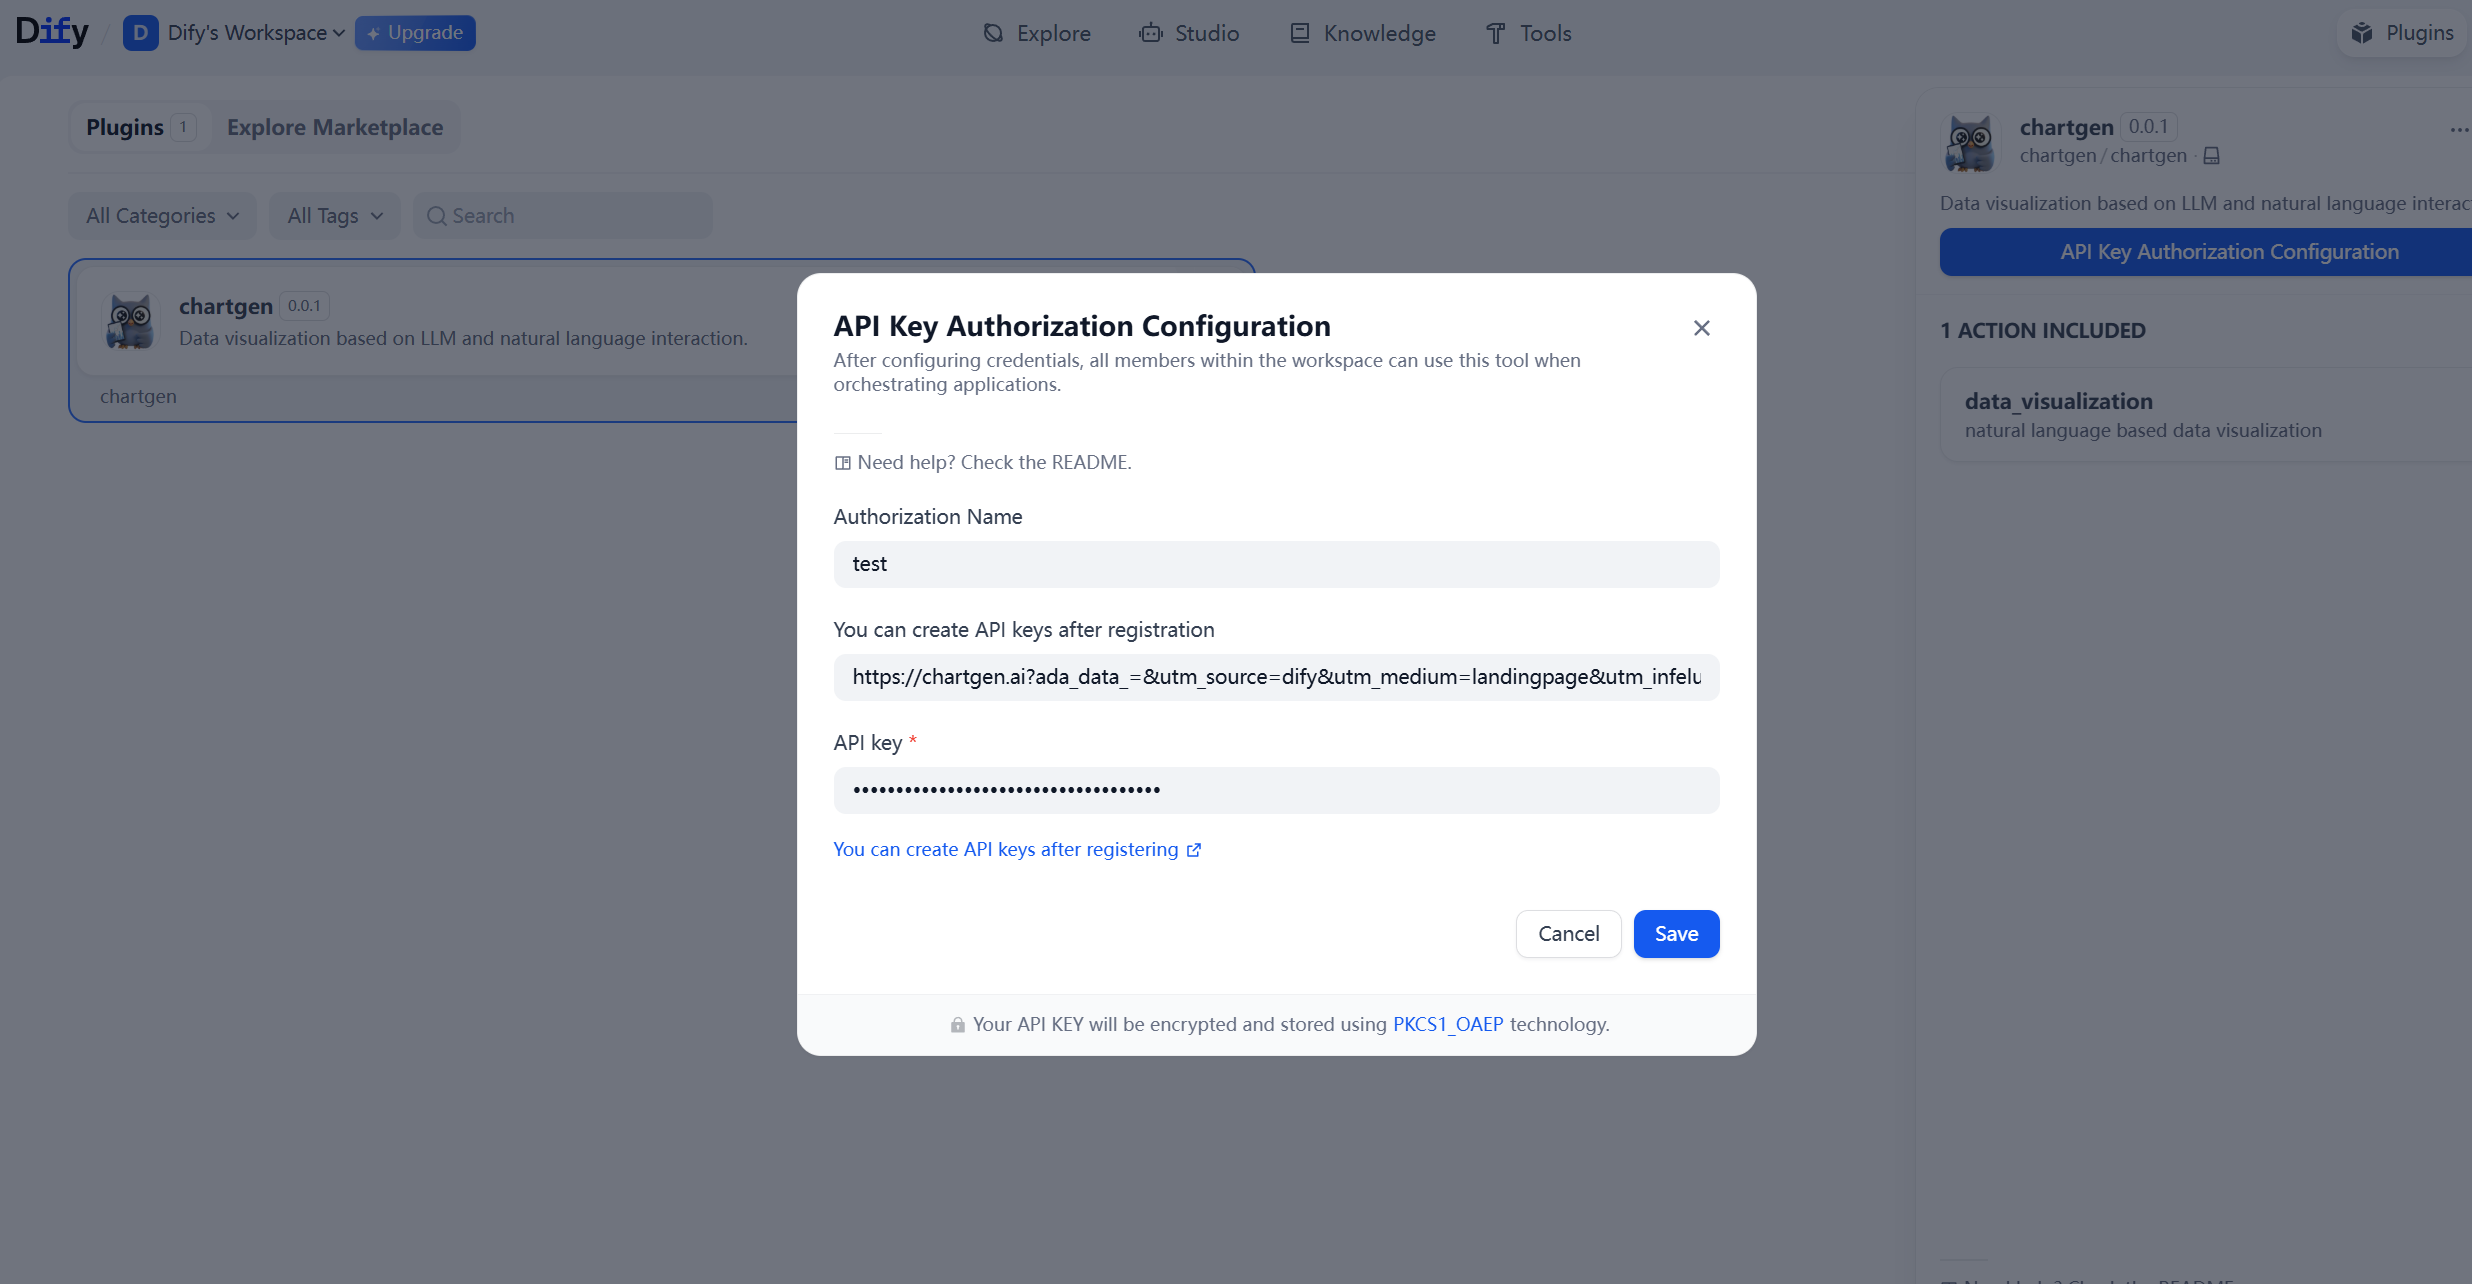Click the external link icon after registering

1194,850
